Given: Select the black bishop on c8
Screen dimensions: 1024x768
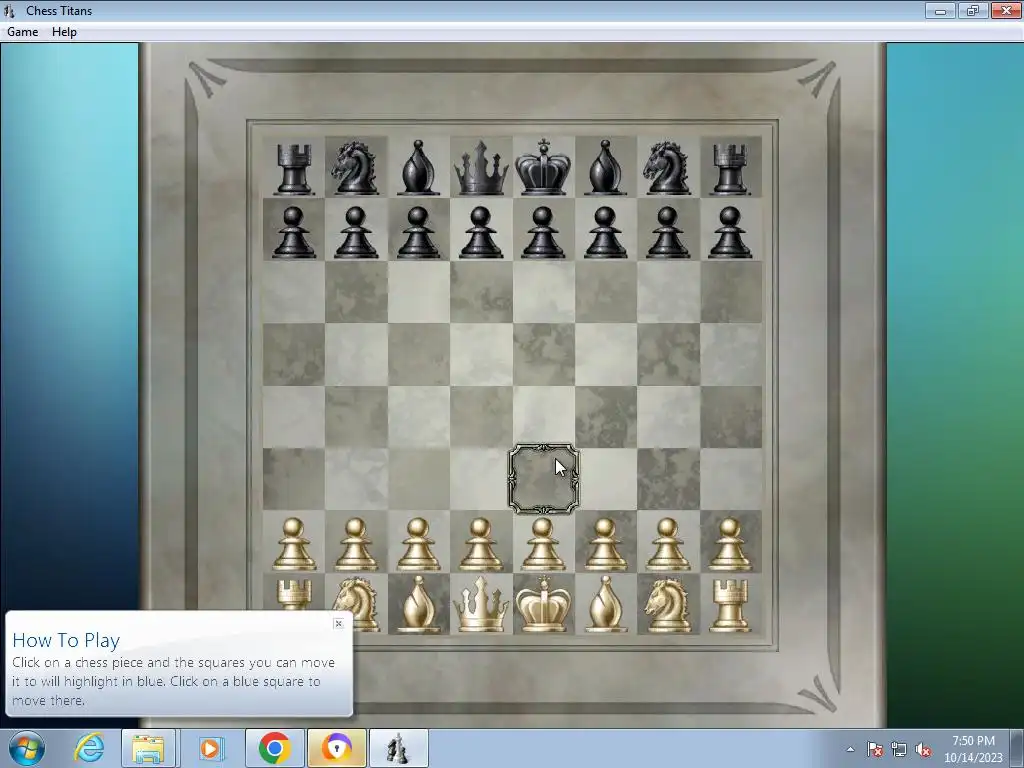Looking at the screenshot, I should click(418, 168).
